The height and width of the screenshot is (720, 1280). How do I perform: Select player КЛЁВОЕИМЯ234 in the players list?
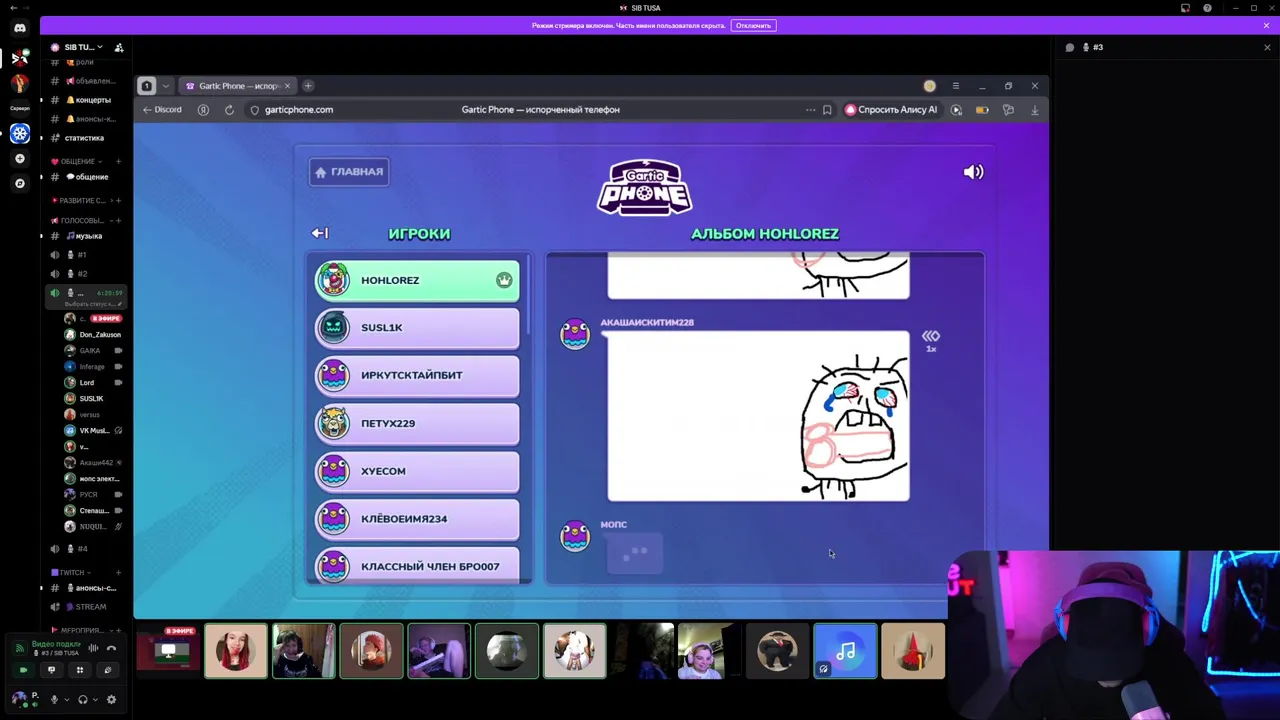click(417, 518)
